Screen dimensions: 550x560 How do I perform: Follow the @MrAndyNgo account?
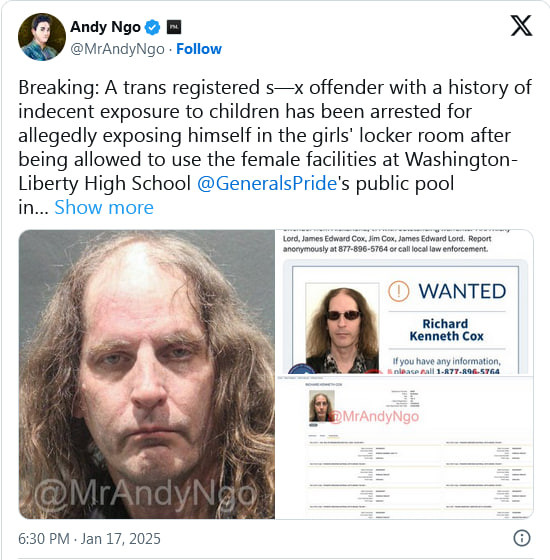tap(199, 49)
